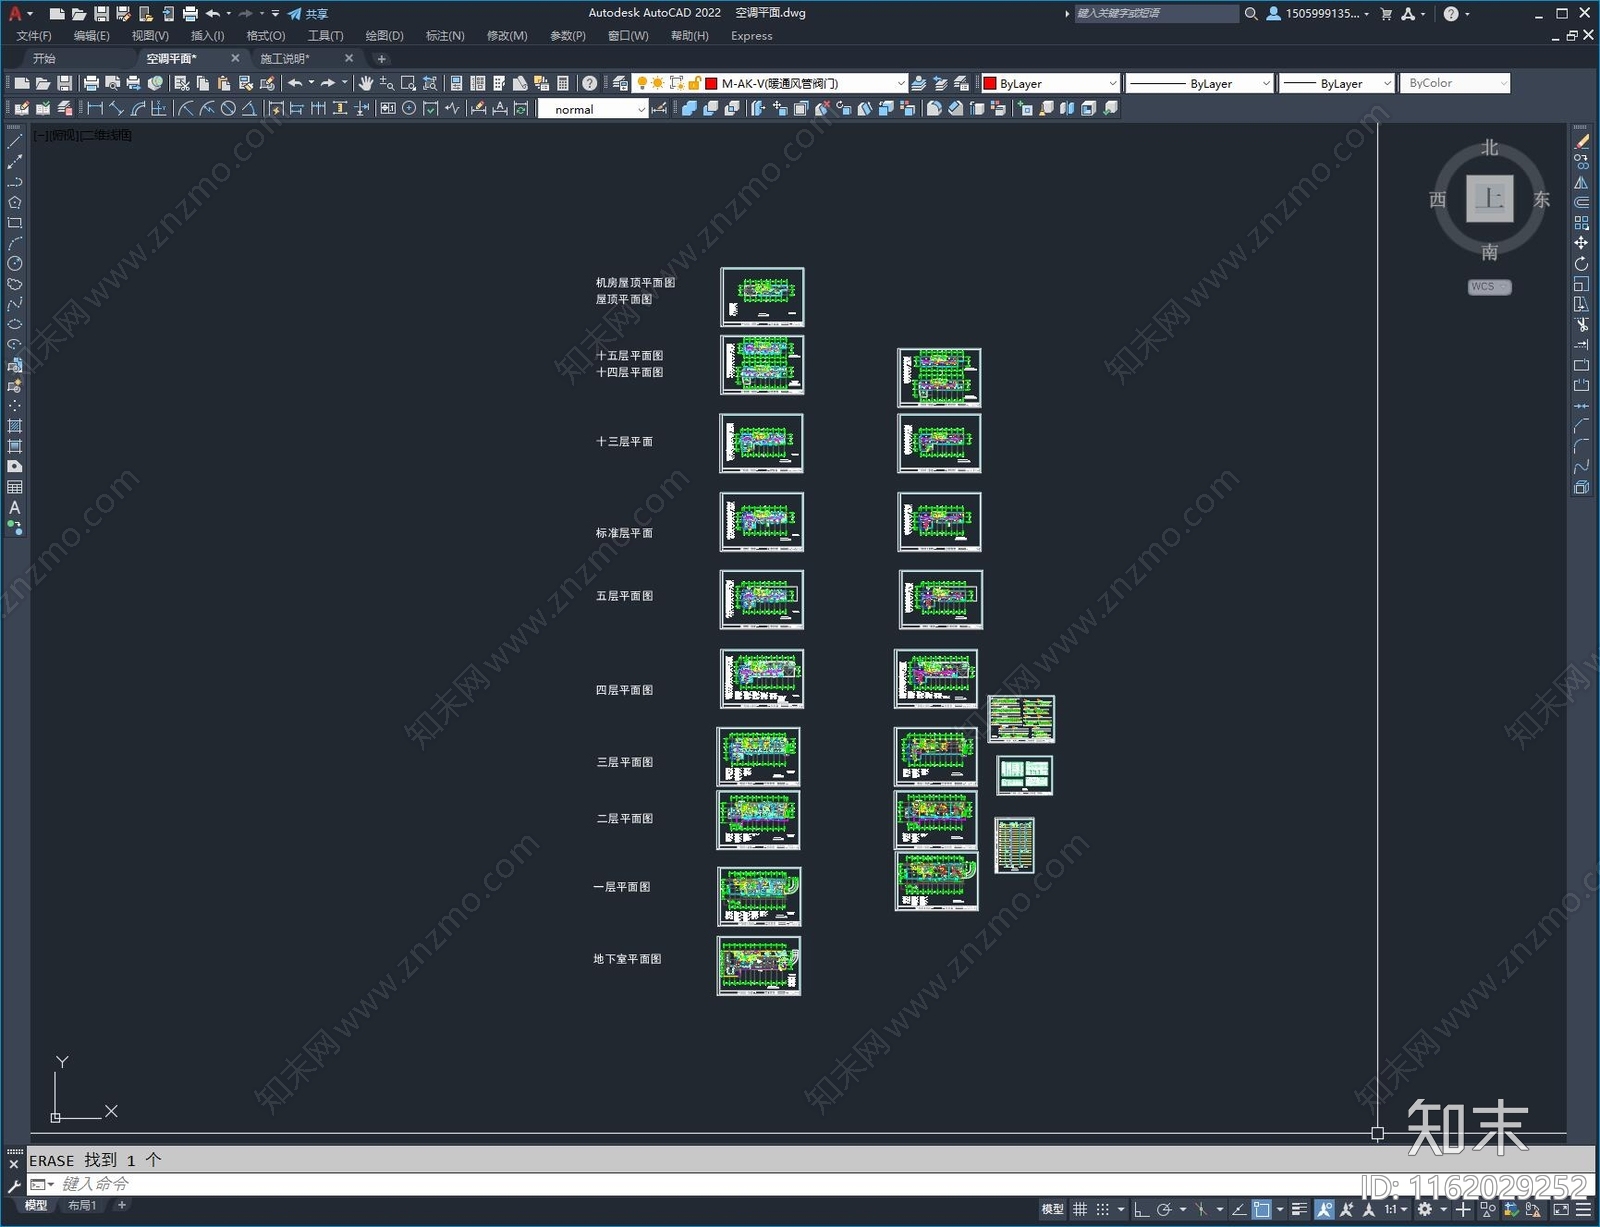This screenshot has height=1227, width=1600.
Task: Select the Move tool in right toolbar
Action: (x=1581, y=243)
